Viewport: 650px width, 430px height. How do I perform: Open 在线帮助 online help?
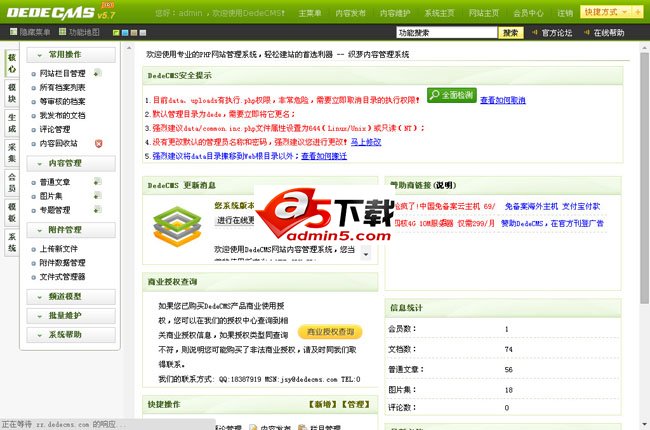604,33
